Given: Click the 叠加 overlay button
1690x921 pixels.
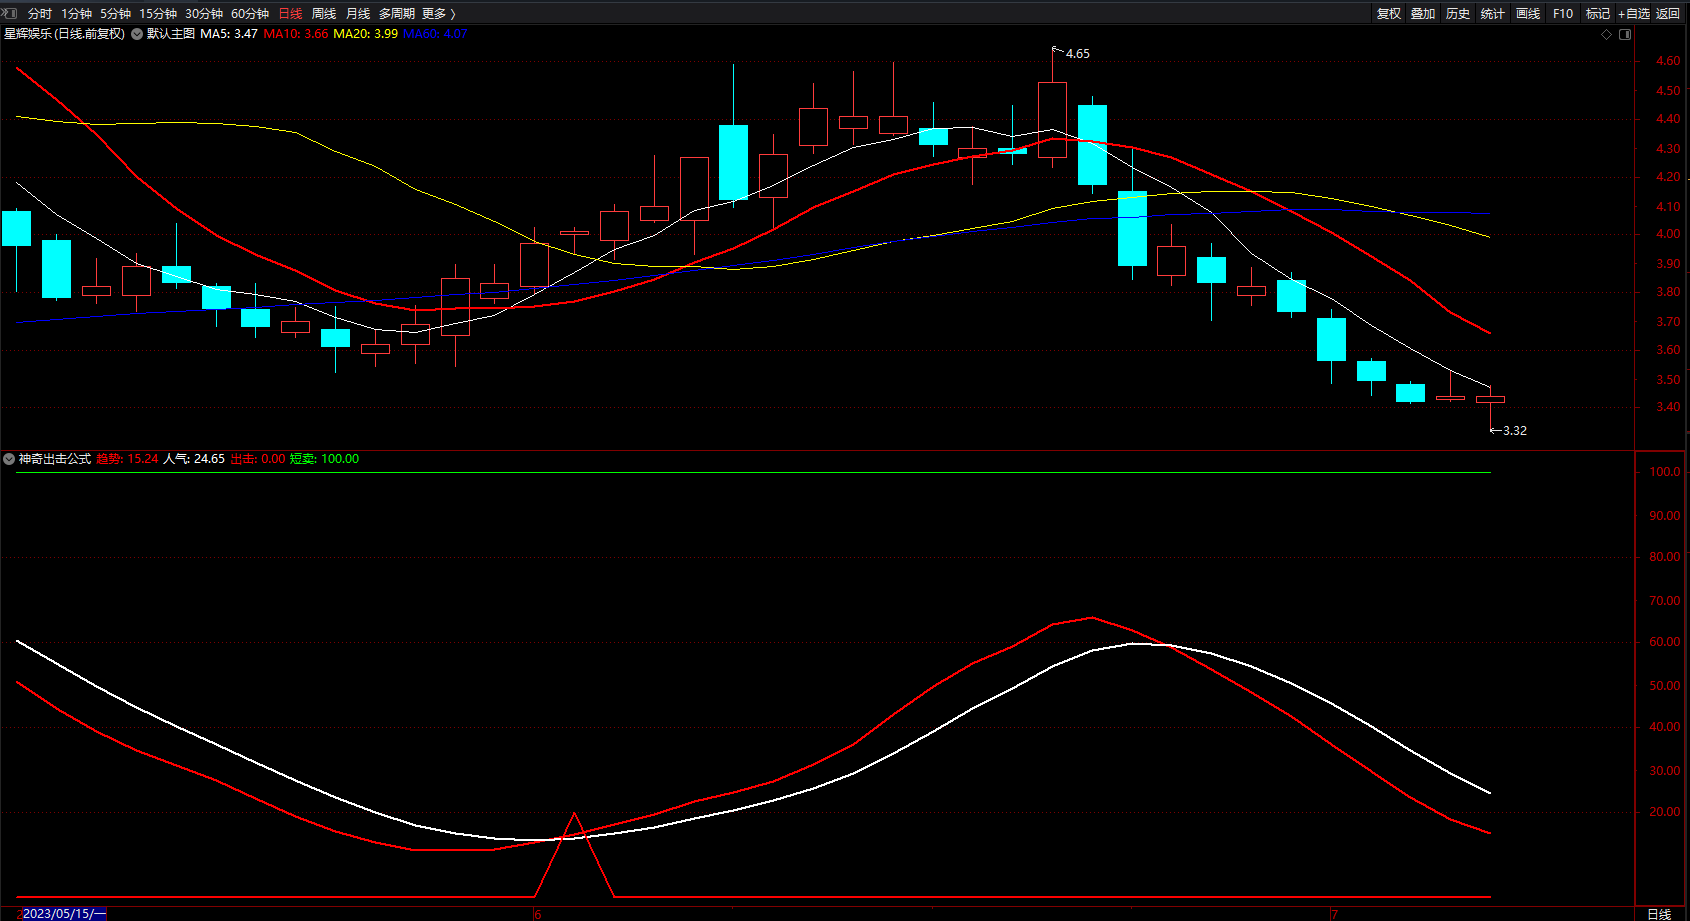Looking at the screenshot, I should click(x=1423, y=13).
